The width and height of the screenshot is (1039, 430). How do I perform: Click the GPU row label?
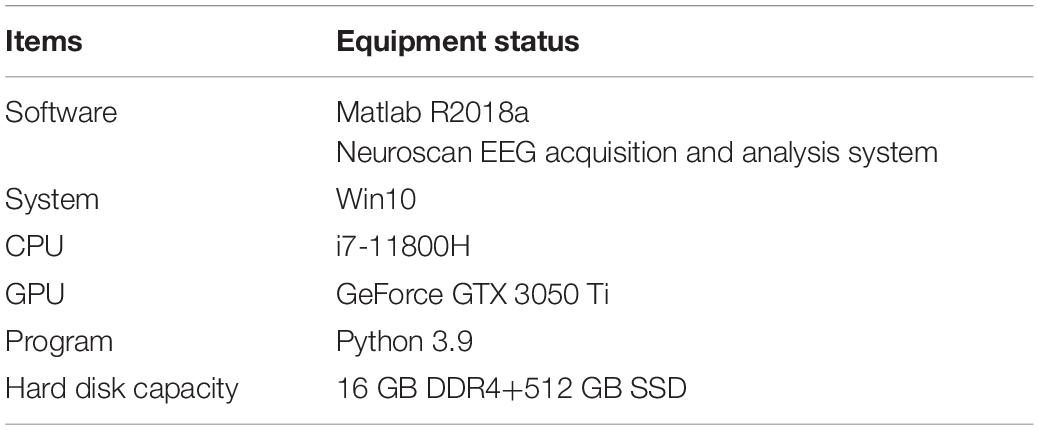click(x=34, y=294)
